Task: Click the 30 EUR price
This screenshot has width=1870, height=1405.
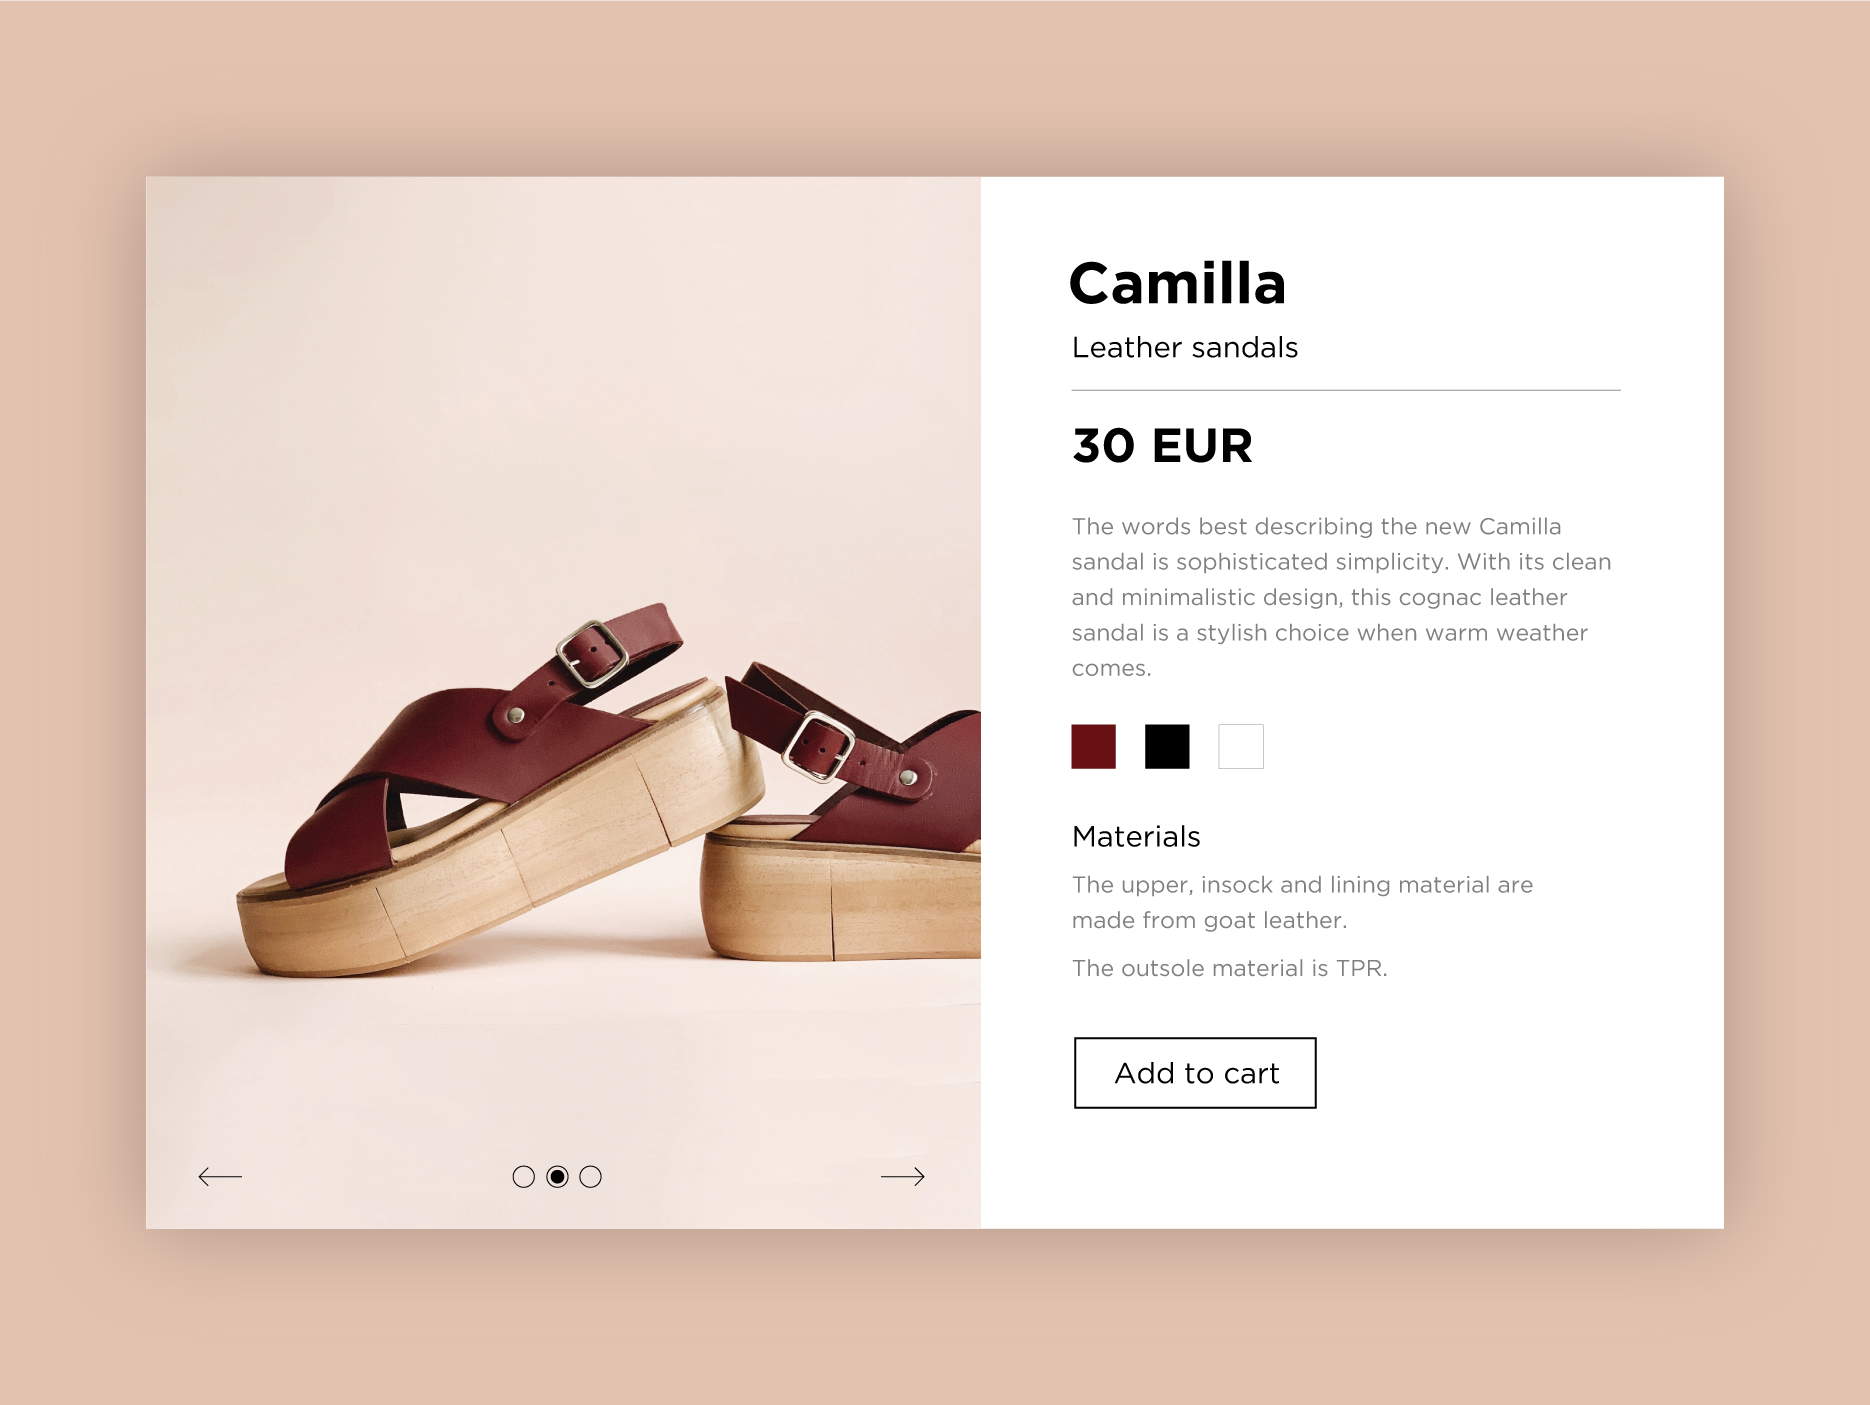Action: tap(1162, 446)
